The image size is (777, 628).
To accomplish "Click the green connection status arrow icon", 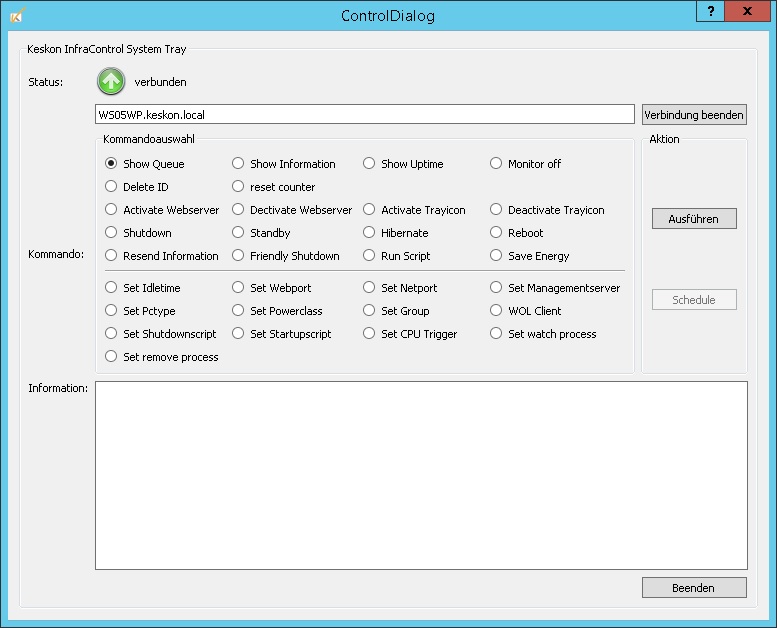I will 111,82.
